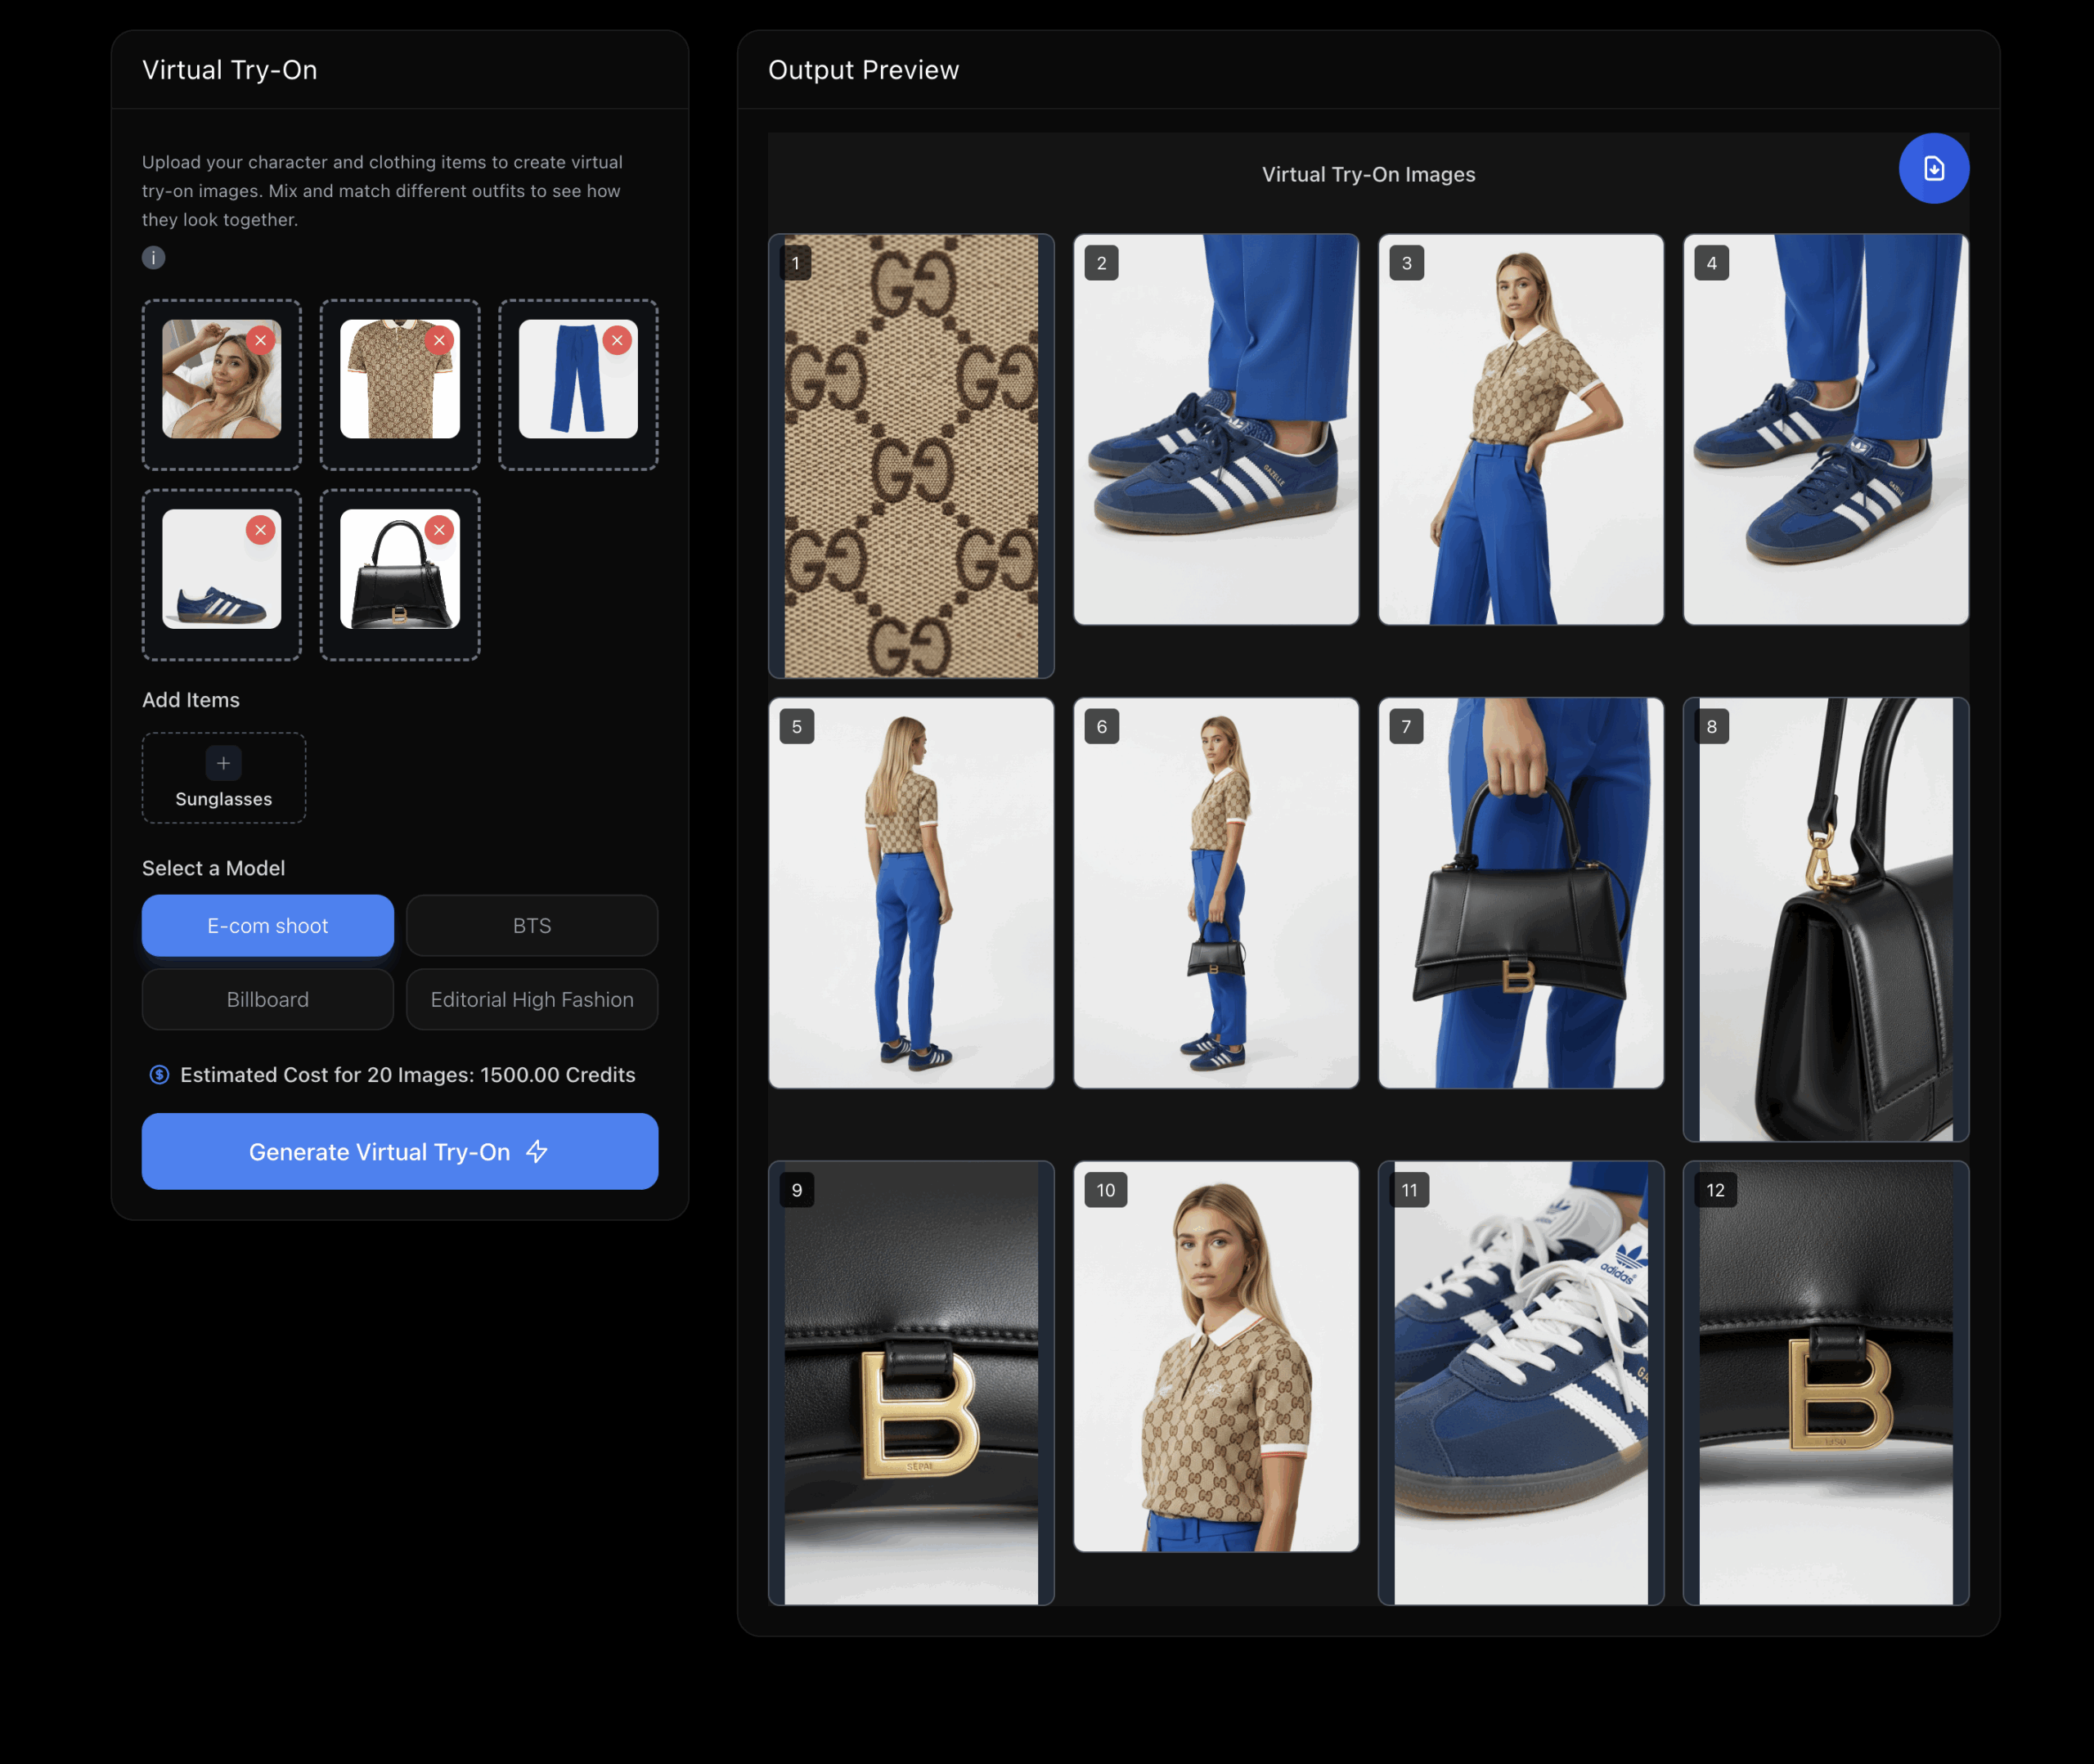Open output image 5 model back view

click(911, 893)
